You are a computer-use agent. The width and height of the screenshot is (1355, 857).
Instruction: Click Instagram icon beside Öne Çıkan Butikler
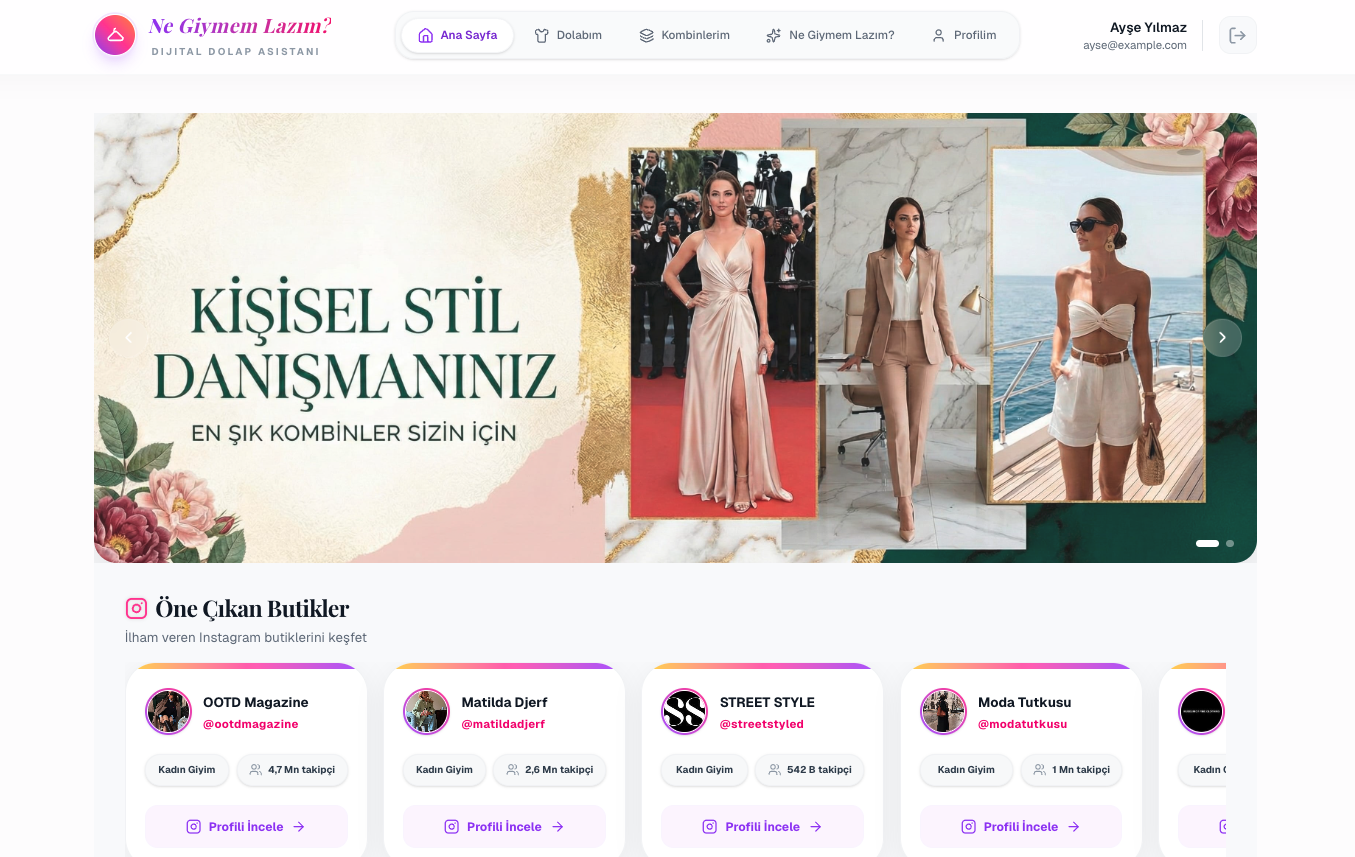tap(136, 608)
